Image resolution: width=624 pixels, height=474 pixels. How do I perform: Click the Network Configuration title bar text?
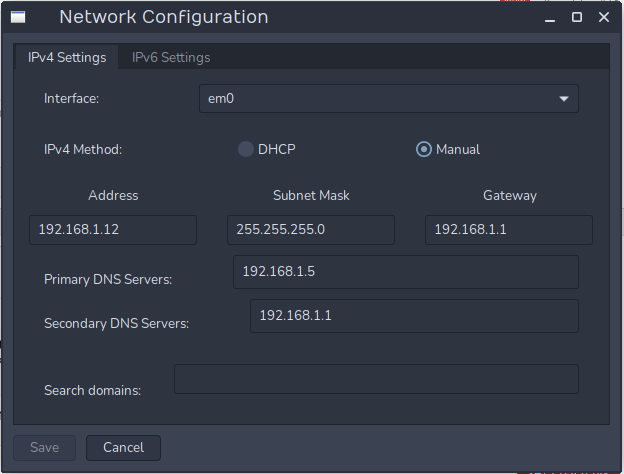point(164,17)
